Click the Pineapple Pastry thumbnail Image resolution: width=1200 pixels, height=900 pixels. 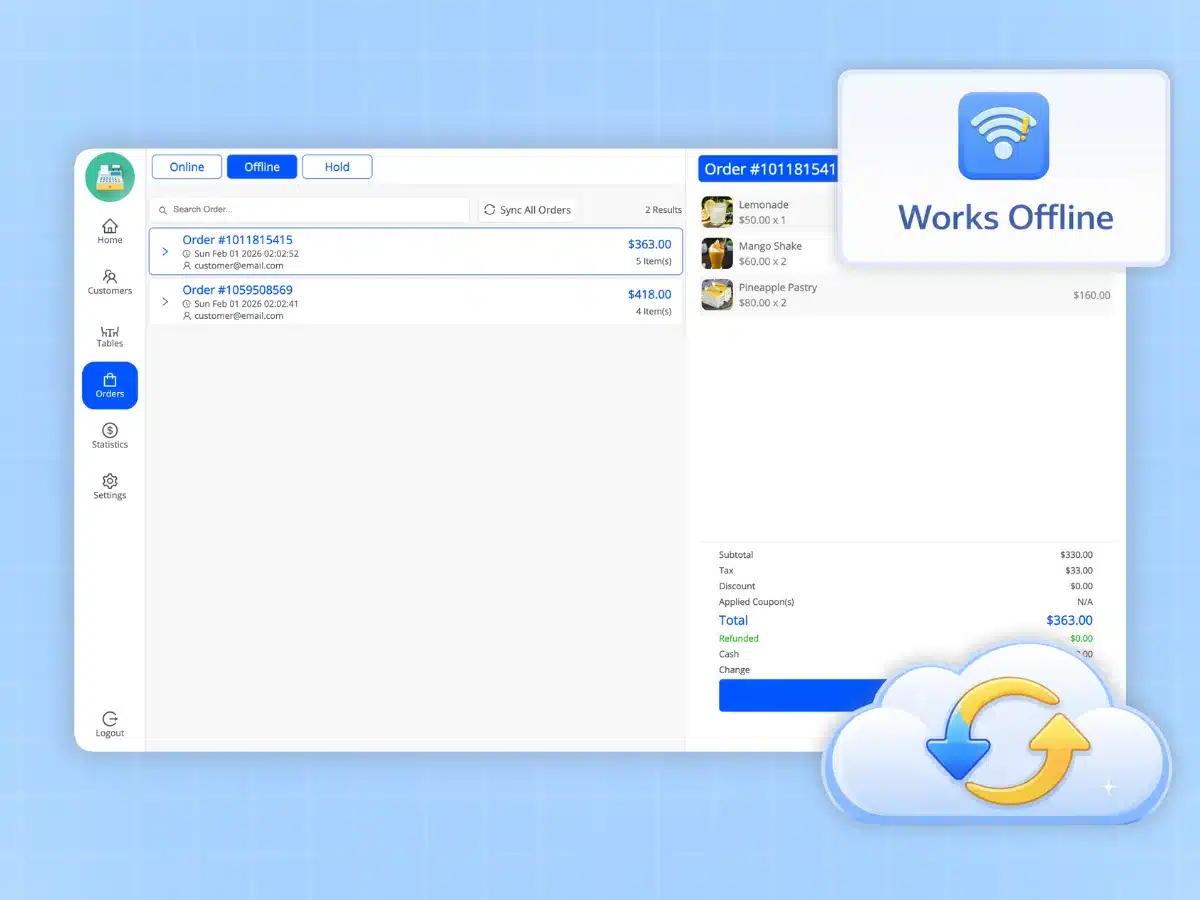[x=716, y=295]
